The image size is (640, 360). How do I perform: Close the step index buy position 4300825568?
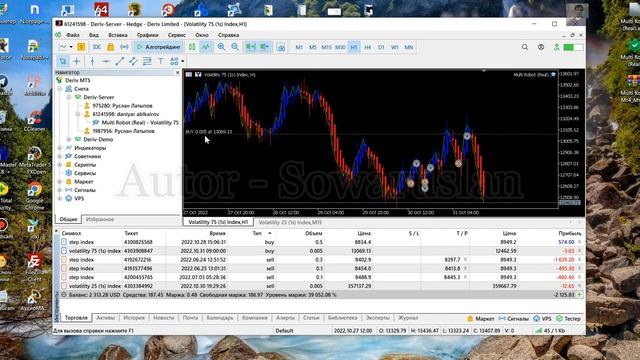click(579, 242)
